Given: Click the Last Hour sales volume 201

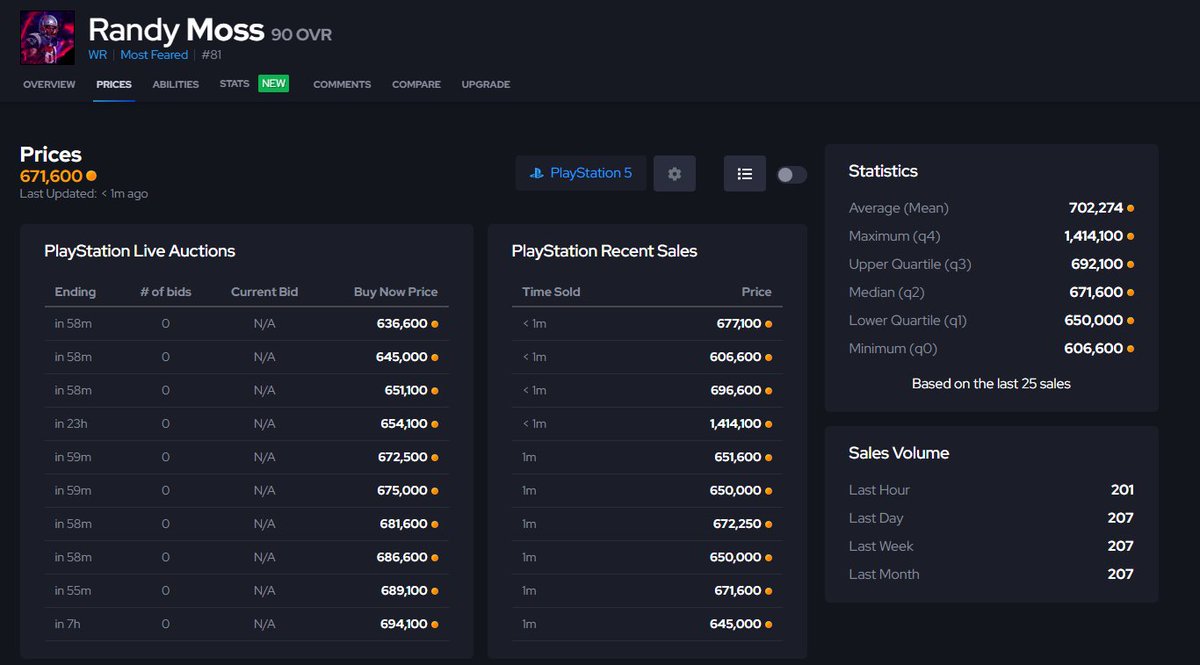Looking at the screenshot, I should tap(1122, 490).
